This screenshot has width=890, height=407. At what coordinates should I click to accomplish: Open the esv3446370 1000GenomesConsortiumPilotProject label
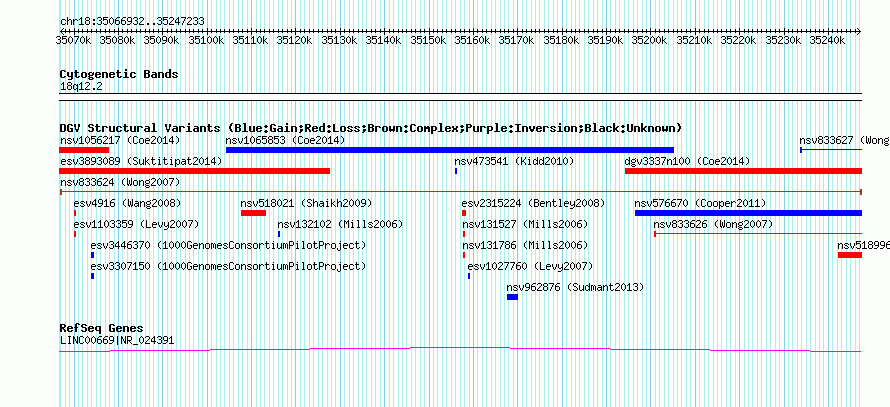[229, 245]
